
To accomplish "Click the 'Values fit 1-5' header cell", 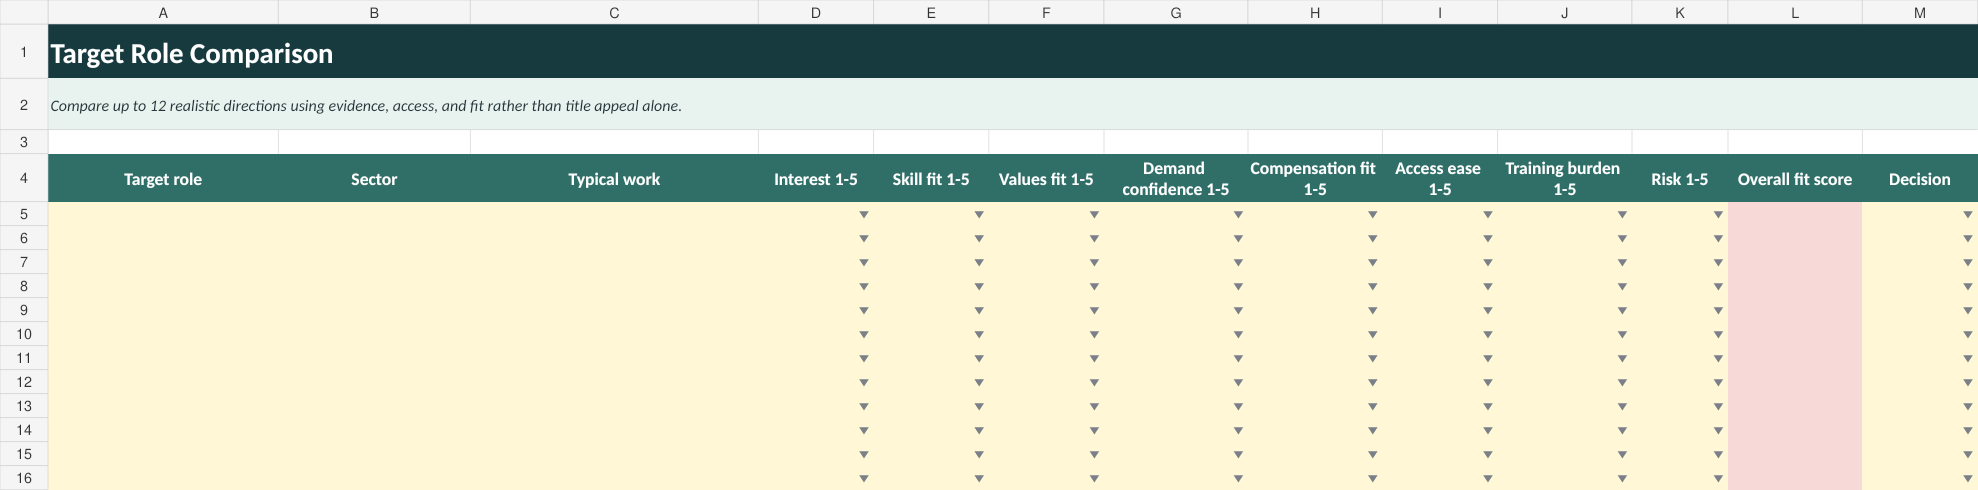I will 1046,179.
